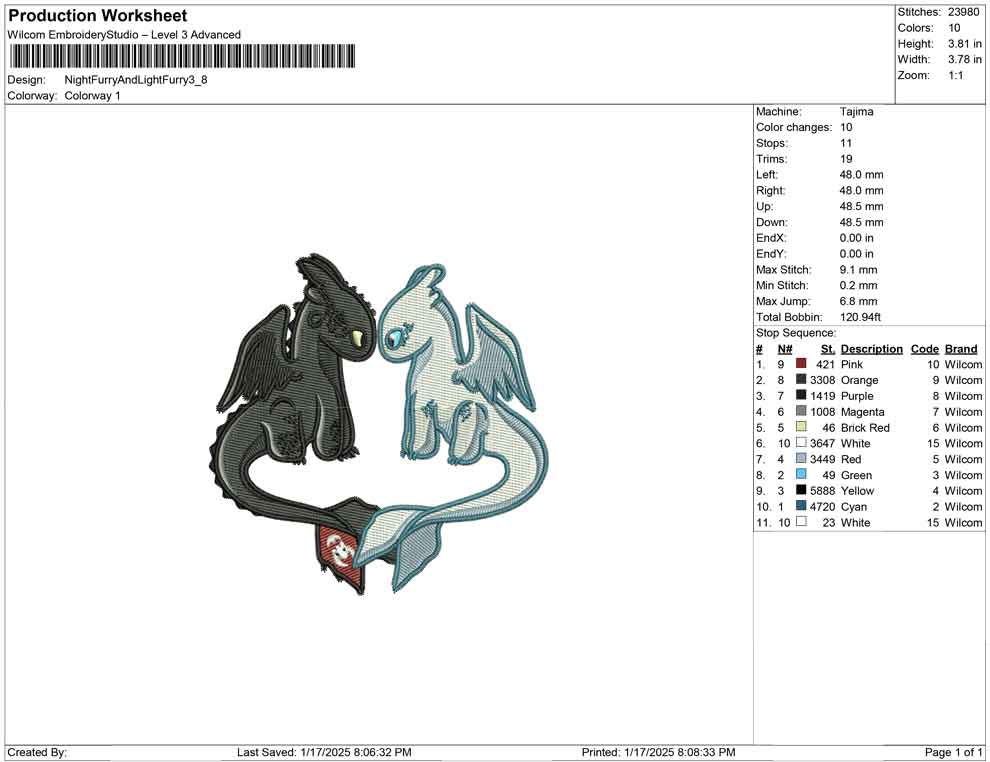Click the design name NightFurryAndLightFurry3_8
This screenshot has height=762, width=990.
click(x=136, y=80)
